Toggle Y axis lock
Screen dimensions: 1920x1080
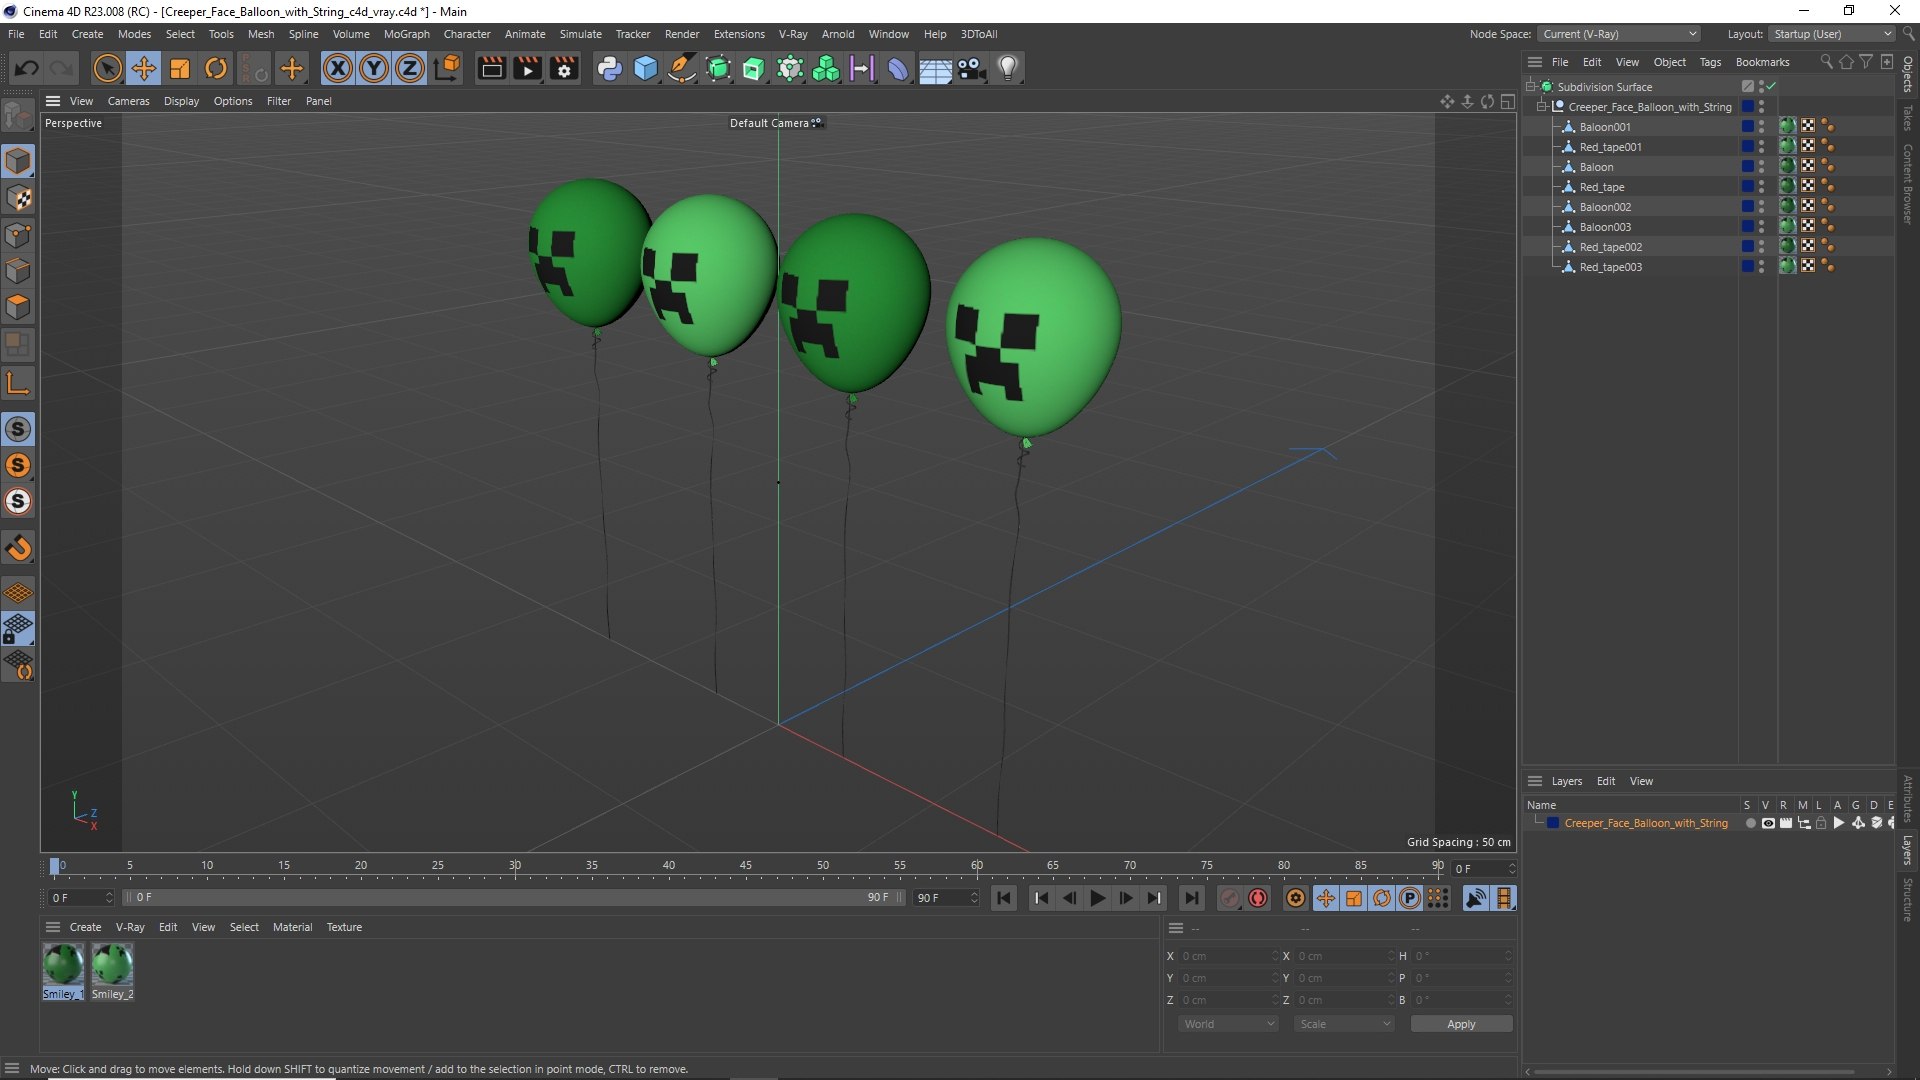(374, 68)
